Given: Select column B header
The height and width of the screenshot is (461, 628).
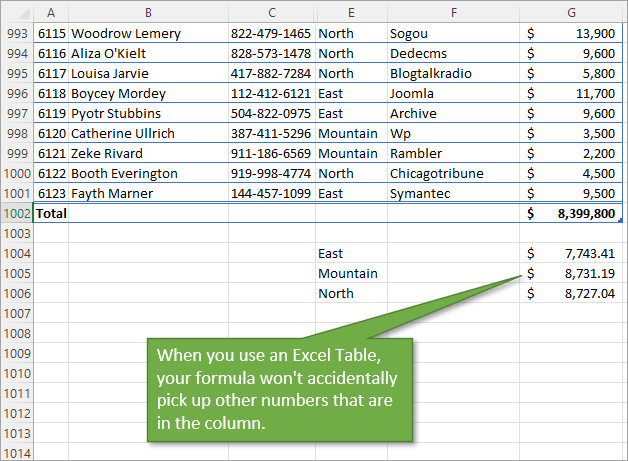Looking at the screenshot, I should [148, 11].
